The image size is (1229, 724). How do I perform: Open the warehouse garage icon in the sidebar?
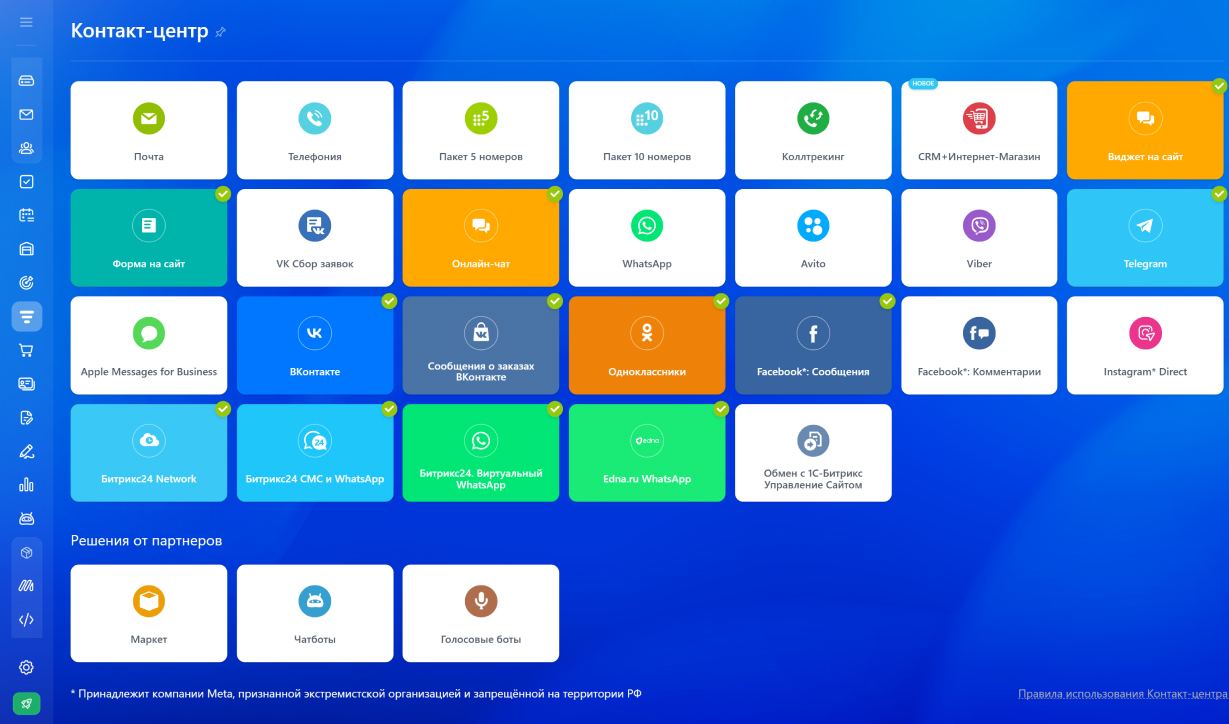click(x=26, y=249)
